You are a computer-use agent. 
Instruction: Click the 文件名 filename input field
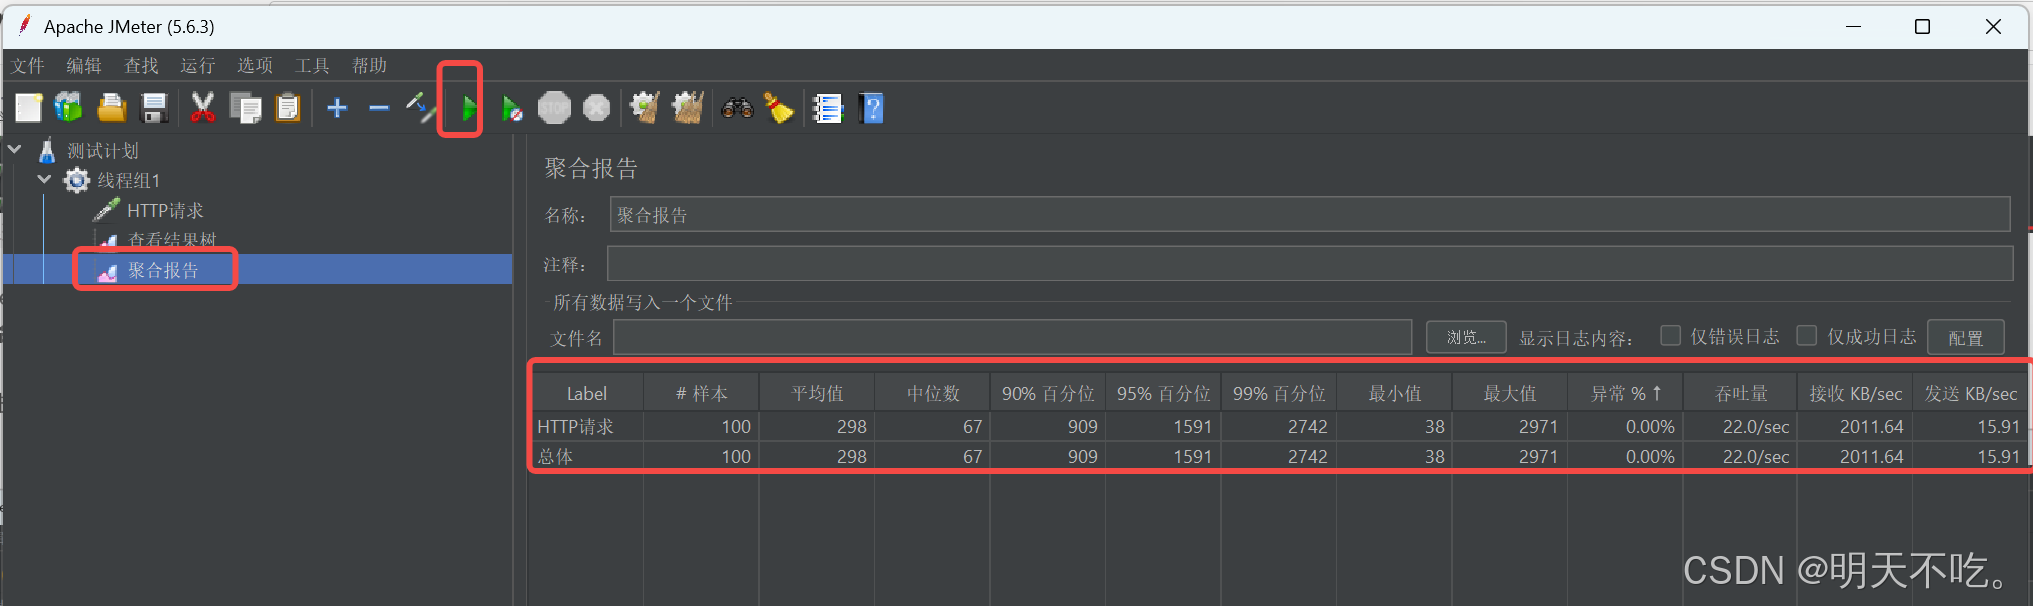pyautogui.click(x=1012, y=338)
